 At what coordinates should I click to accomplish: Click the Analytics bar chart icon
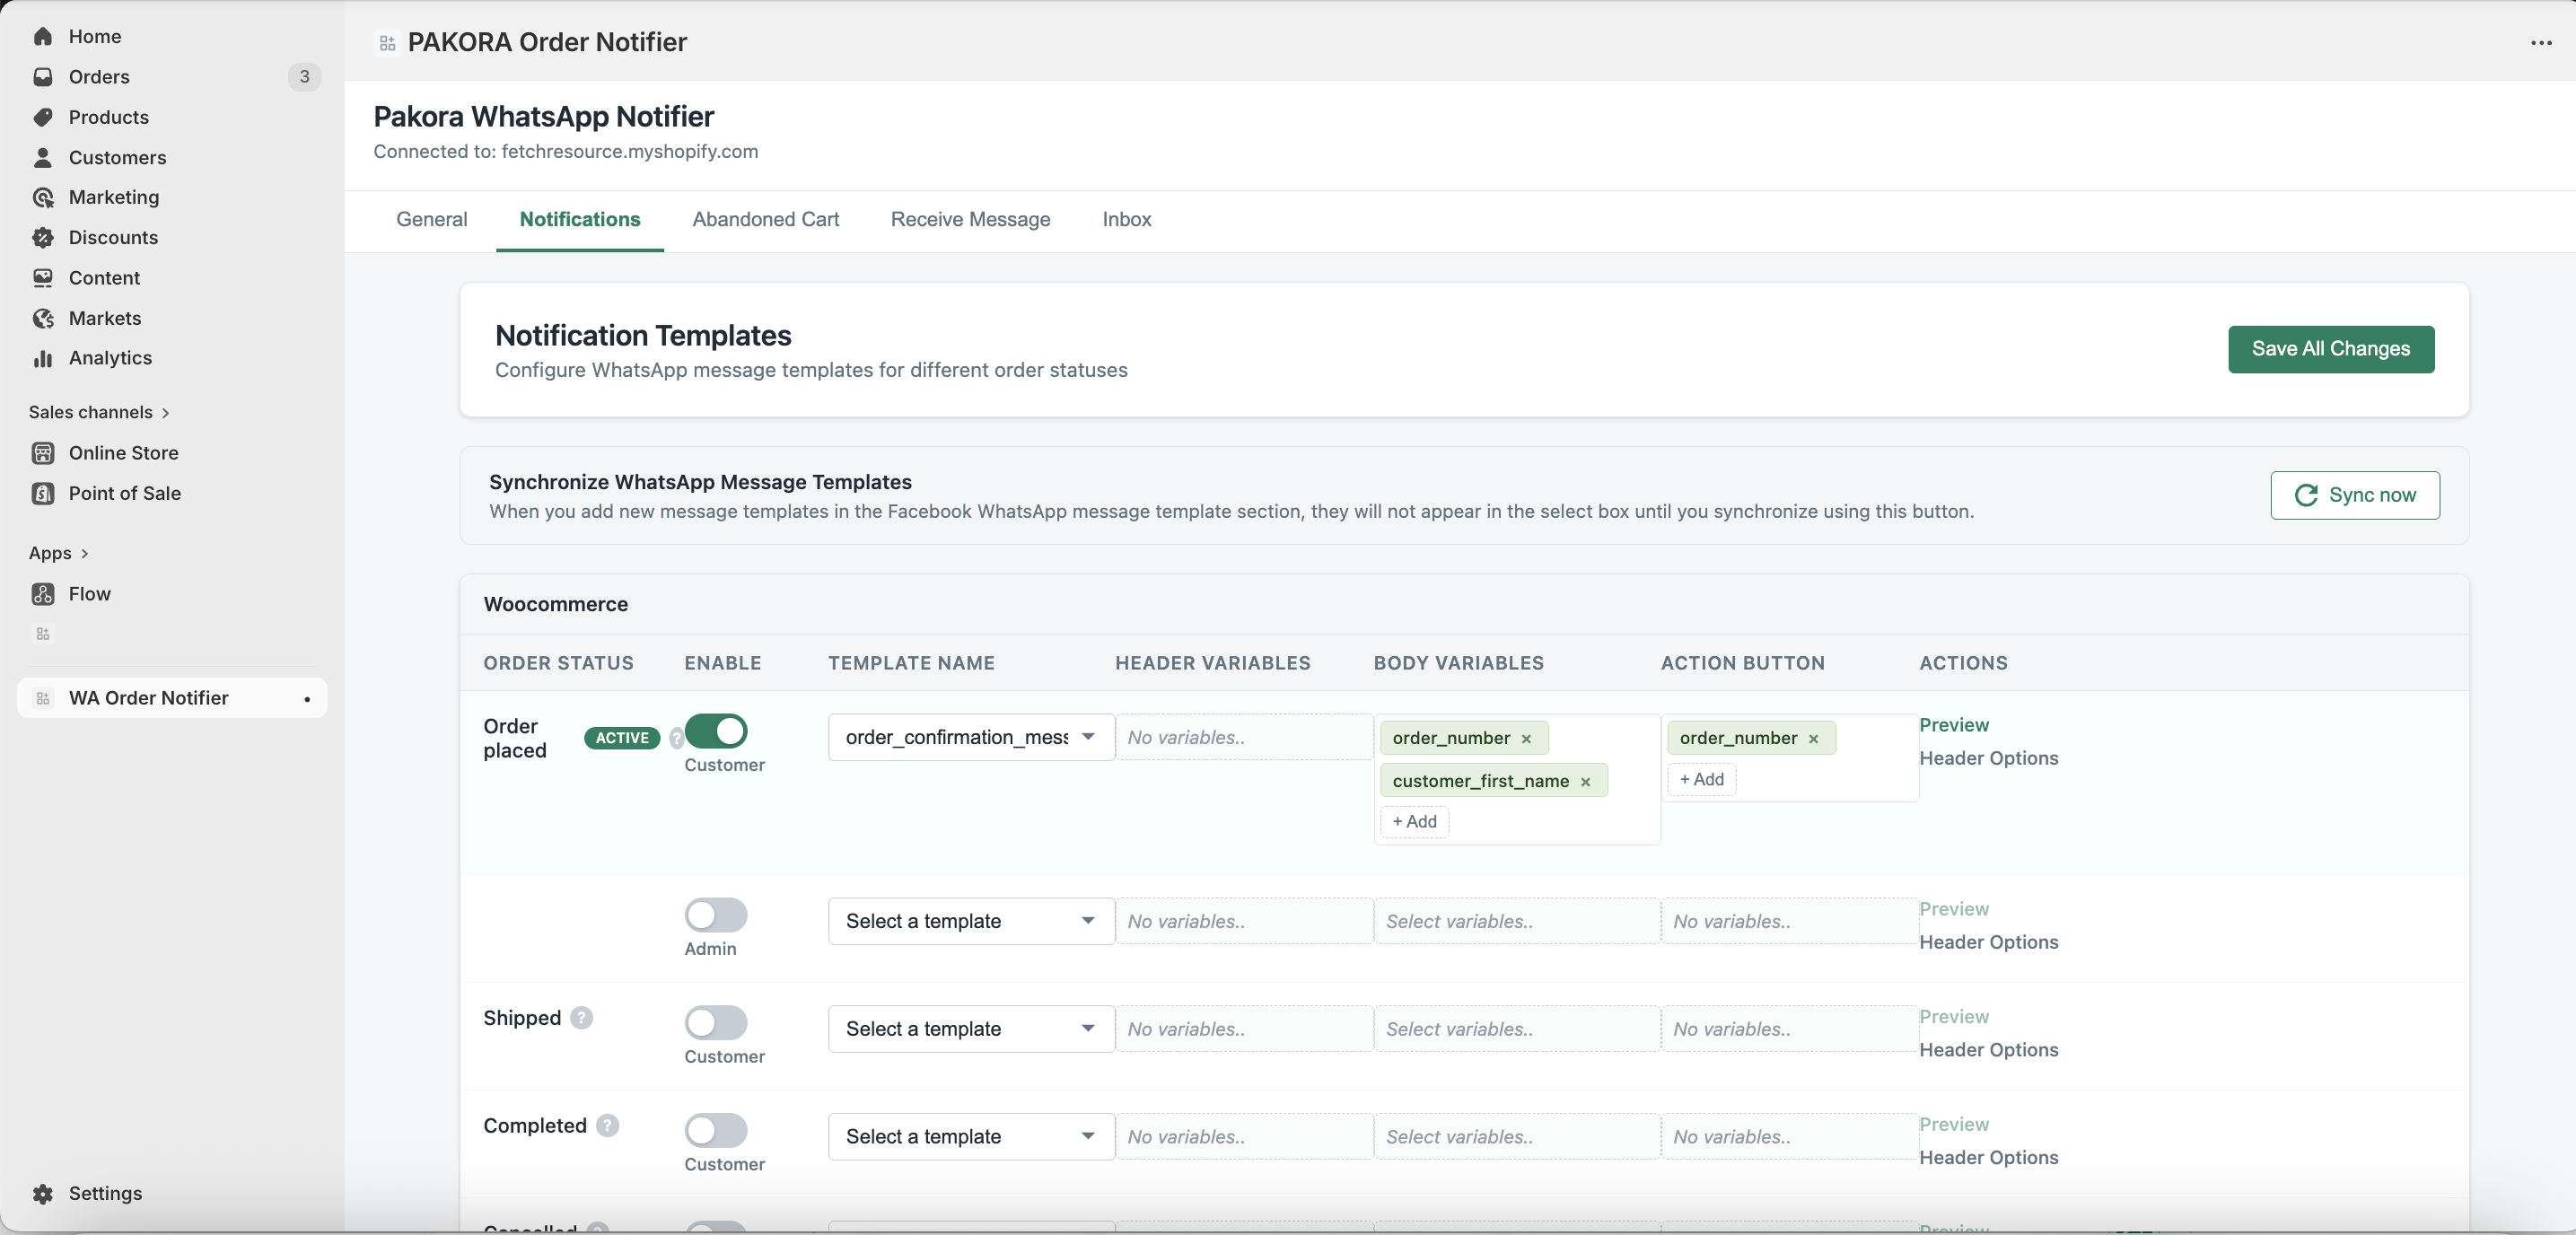pos(43,358)
